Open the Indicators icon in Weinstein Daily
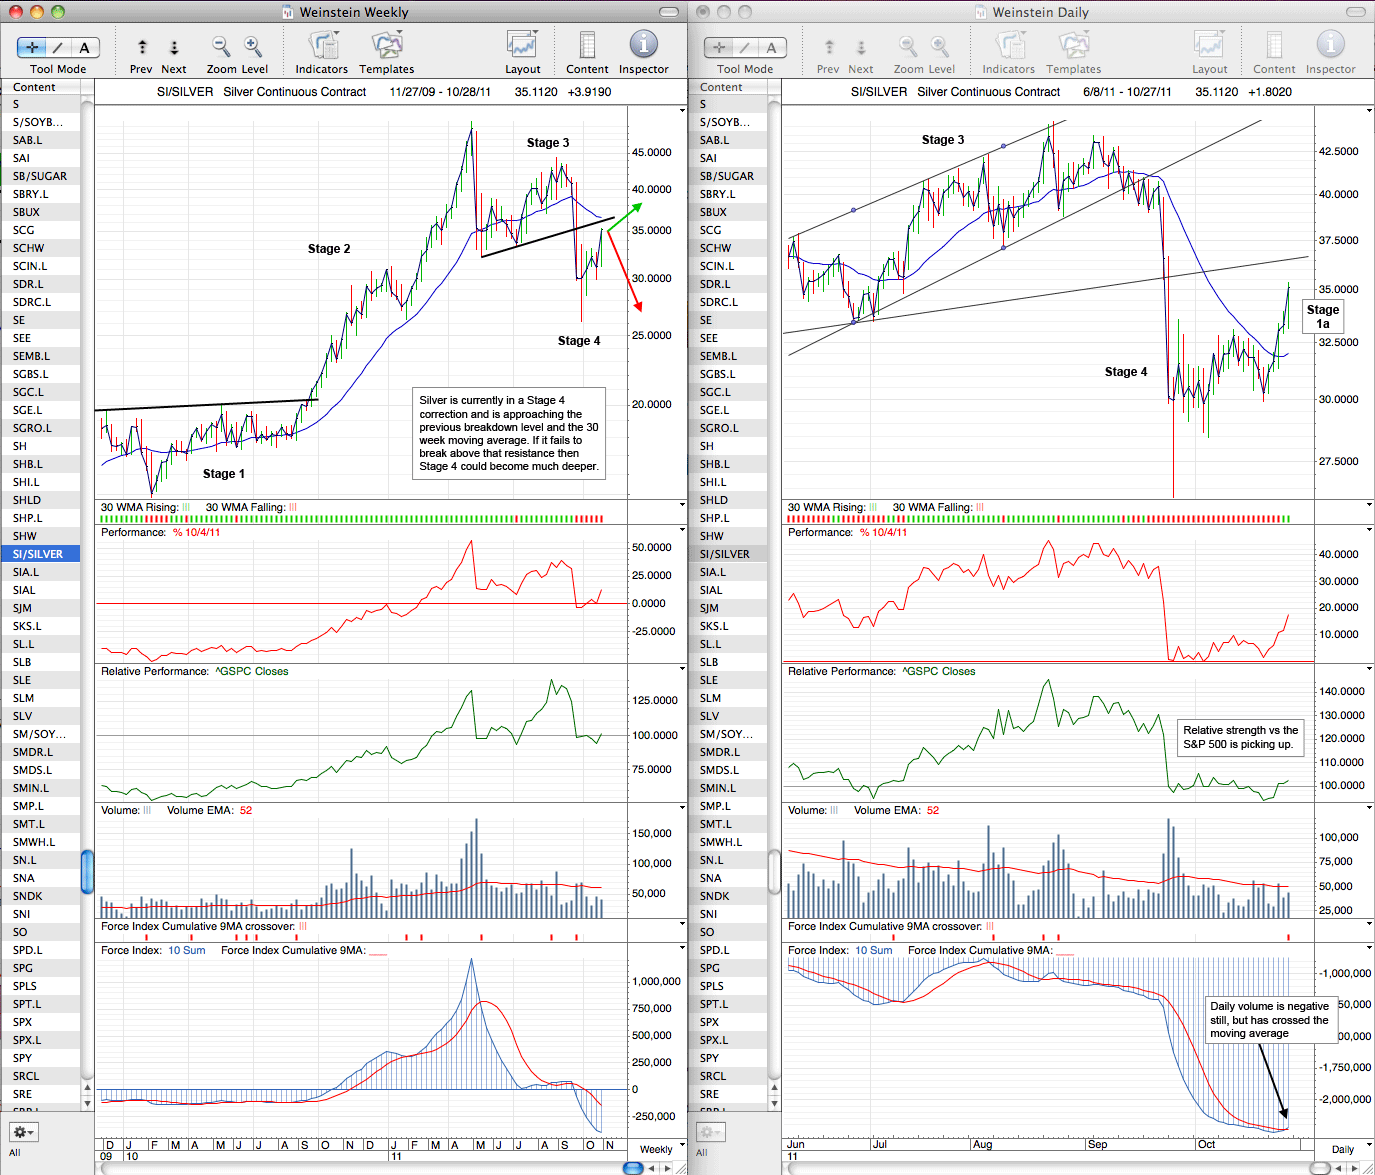 [x=1009, y=45]
